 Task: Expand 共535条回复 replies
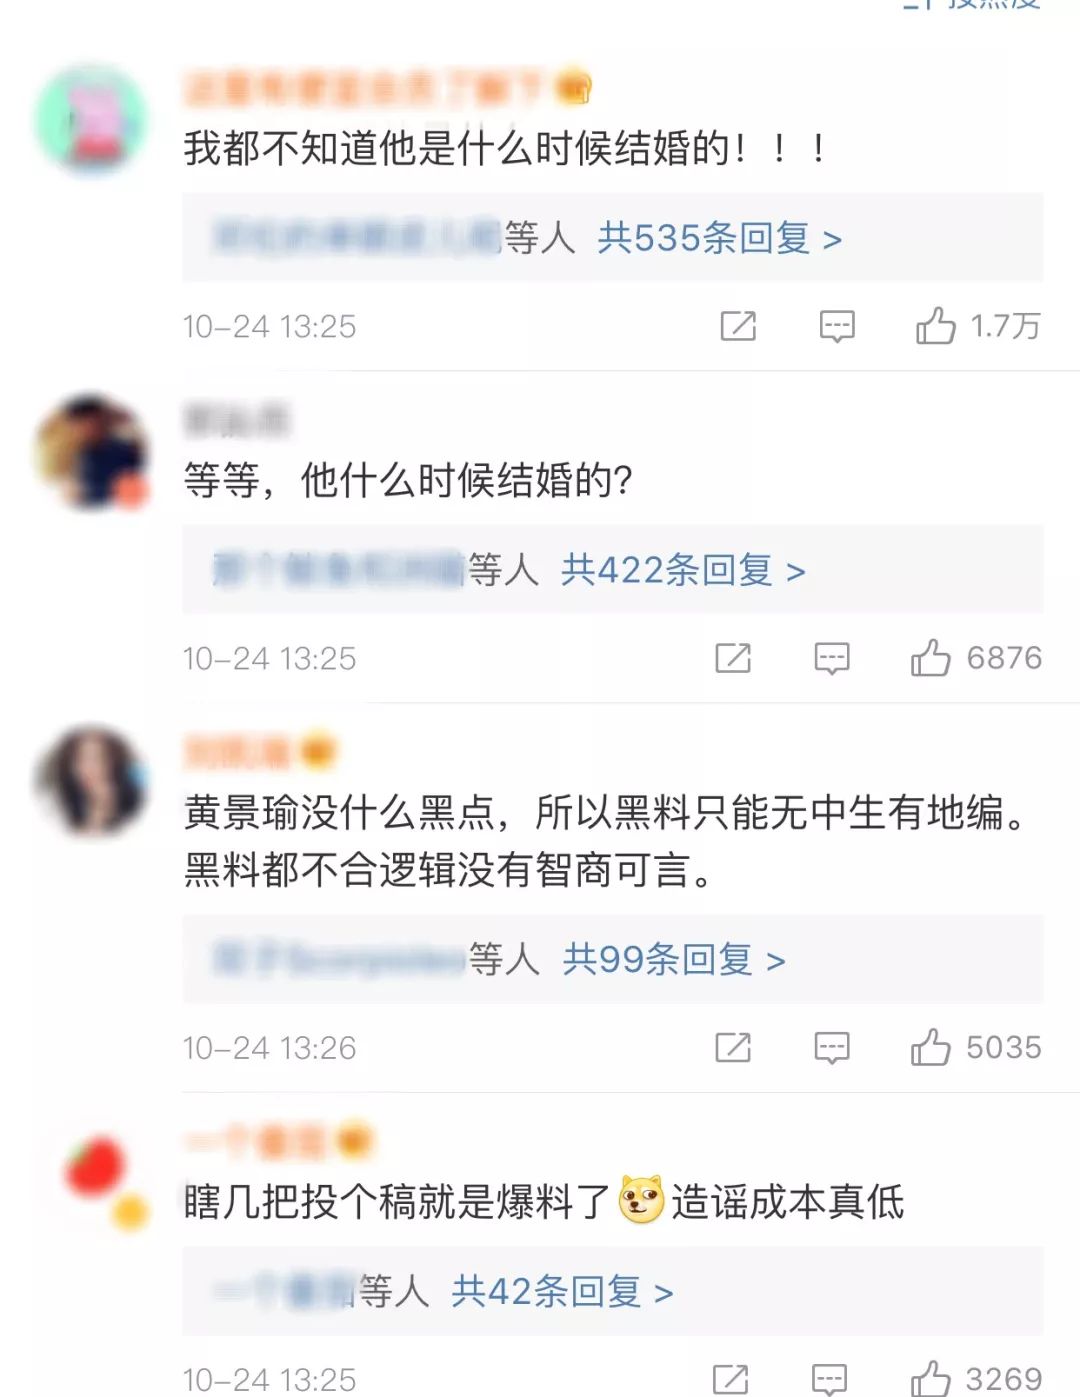point(719,238)
